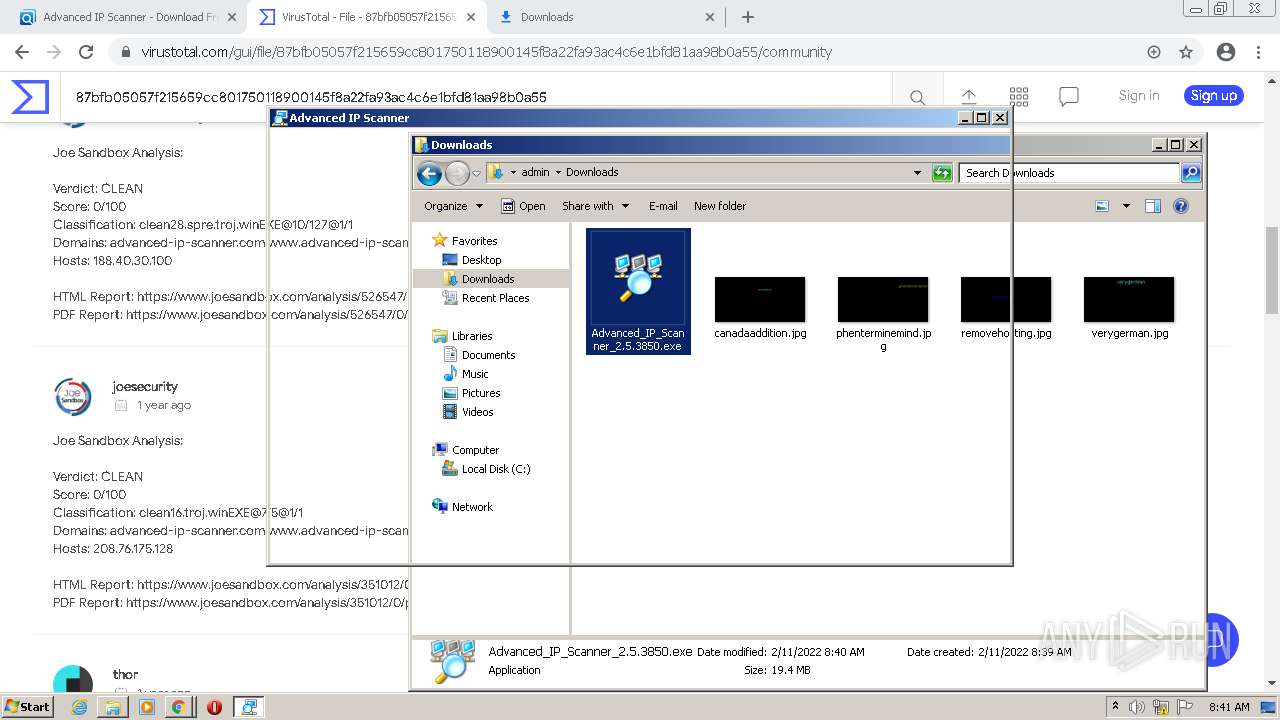The image size is (1280, 720).
Task: Show hidden tray icons arrow
Action: 1116,707
